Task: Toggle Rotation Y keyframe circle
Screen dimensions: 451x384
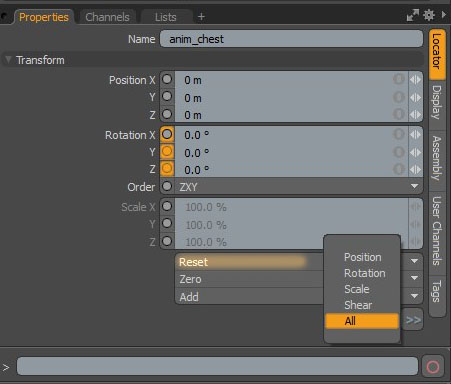Action: pos(167,152)
